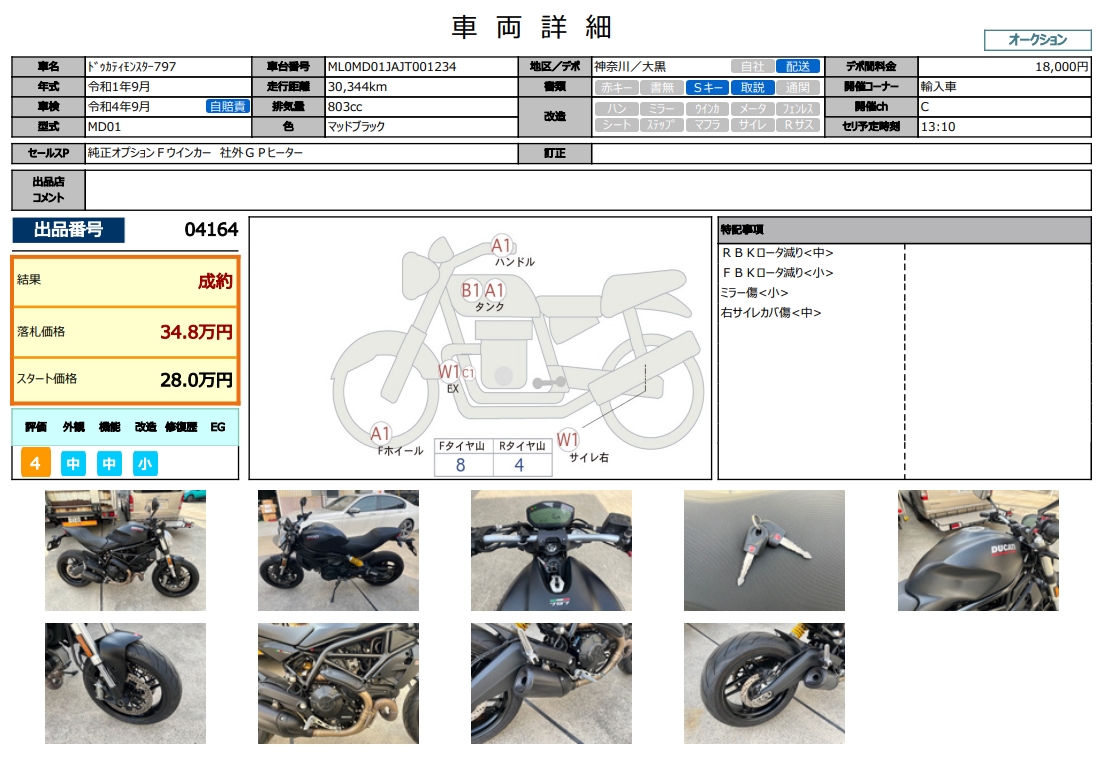
Task: Click the ハン modification badge
Action: click(x=616, y=109)
